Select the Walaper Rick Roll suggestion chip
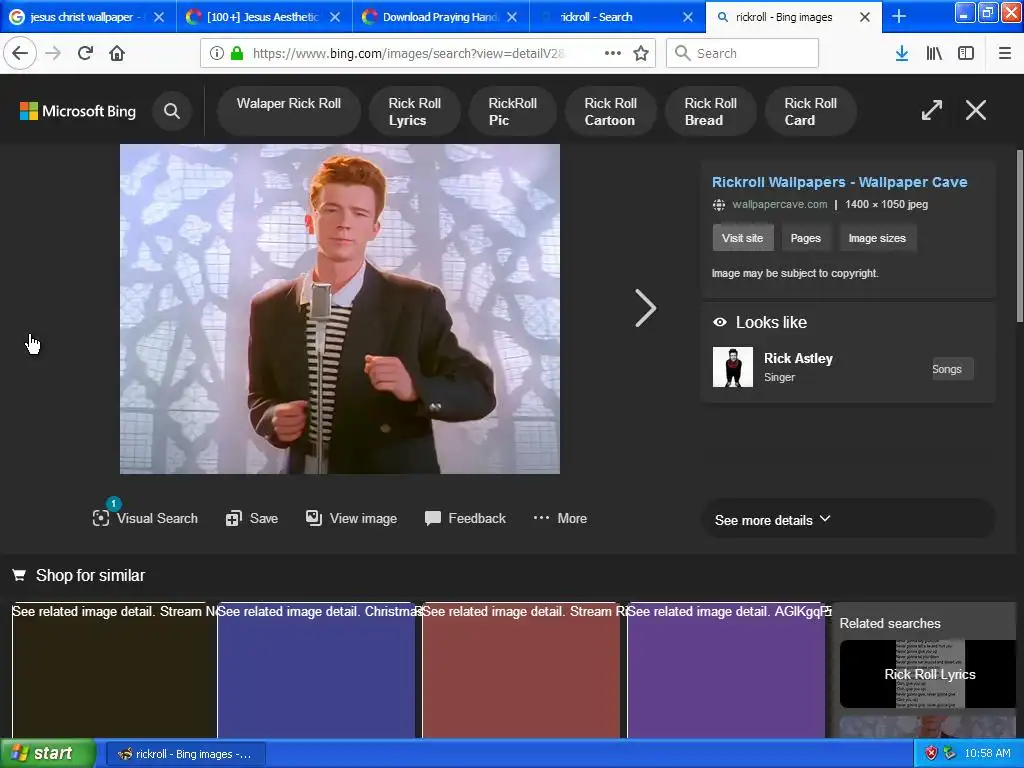The width and height of the screenshot is (1024, 768). pos(289,111)
